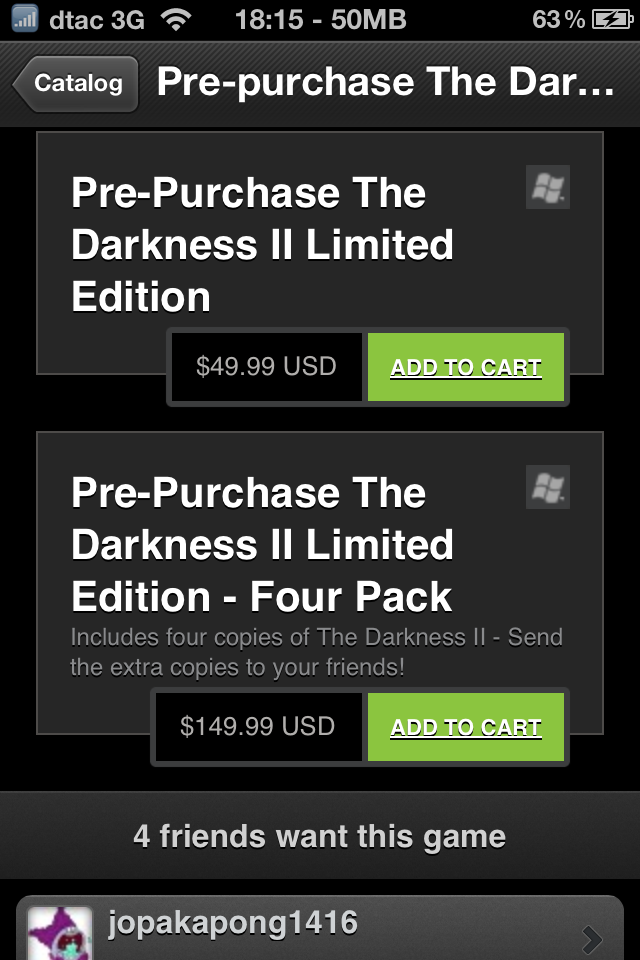Screen dimensions: 640x960
Task: Tap the $149.99 USD price box
Action: tap(257, 727)
